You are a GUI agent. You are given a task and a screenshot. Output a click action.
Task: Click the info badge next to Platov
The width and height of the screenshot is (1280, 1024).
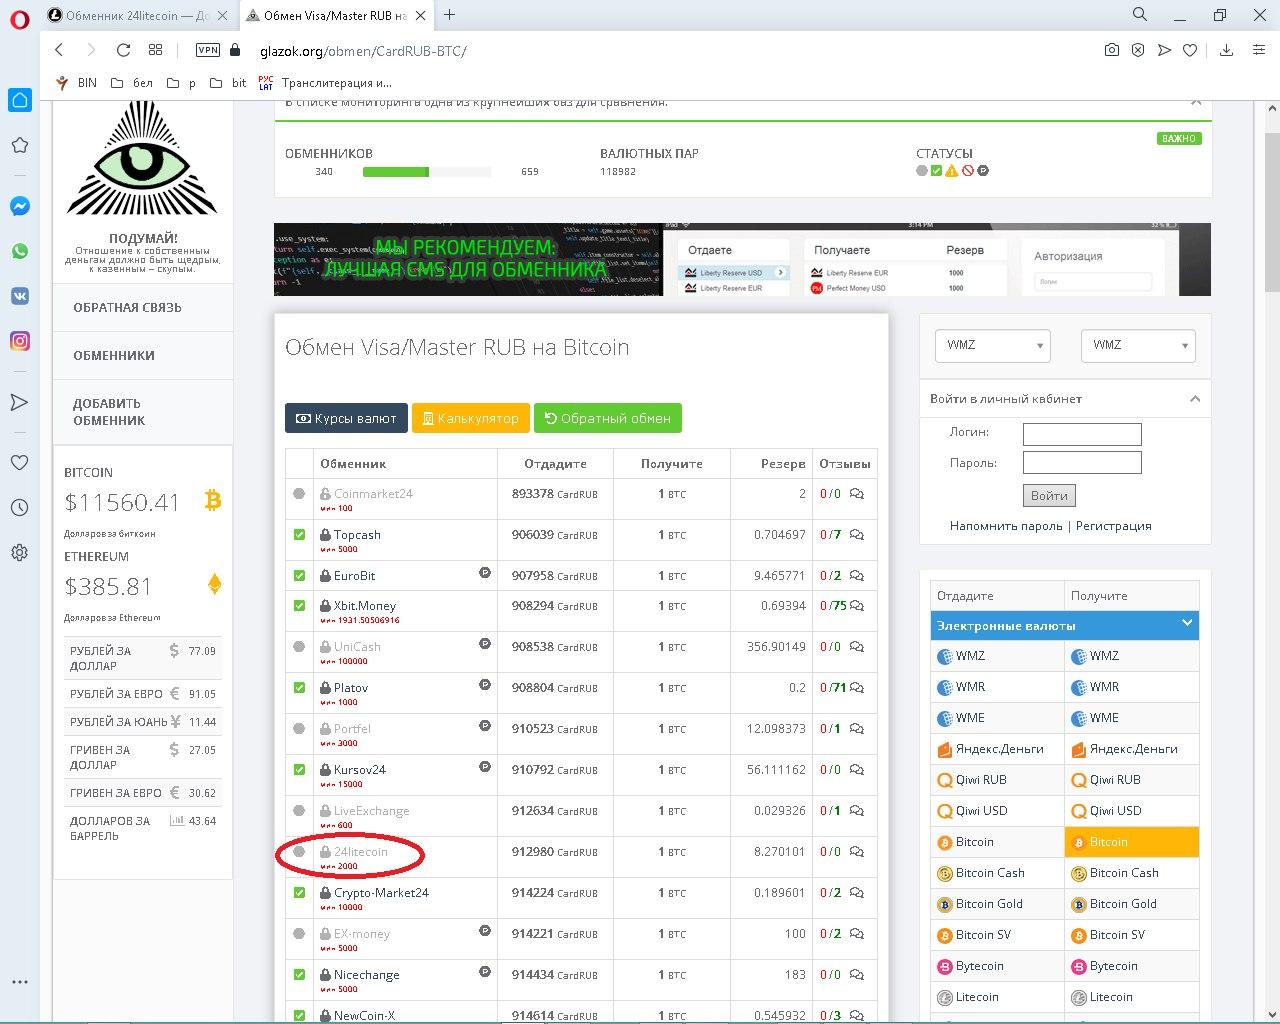(485, 685)
